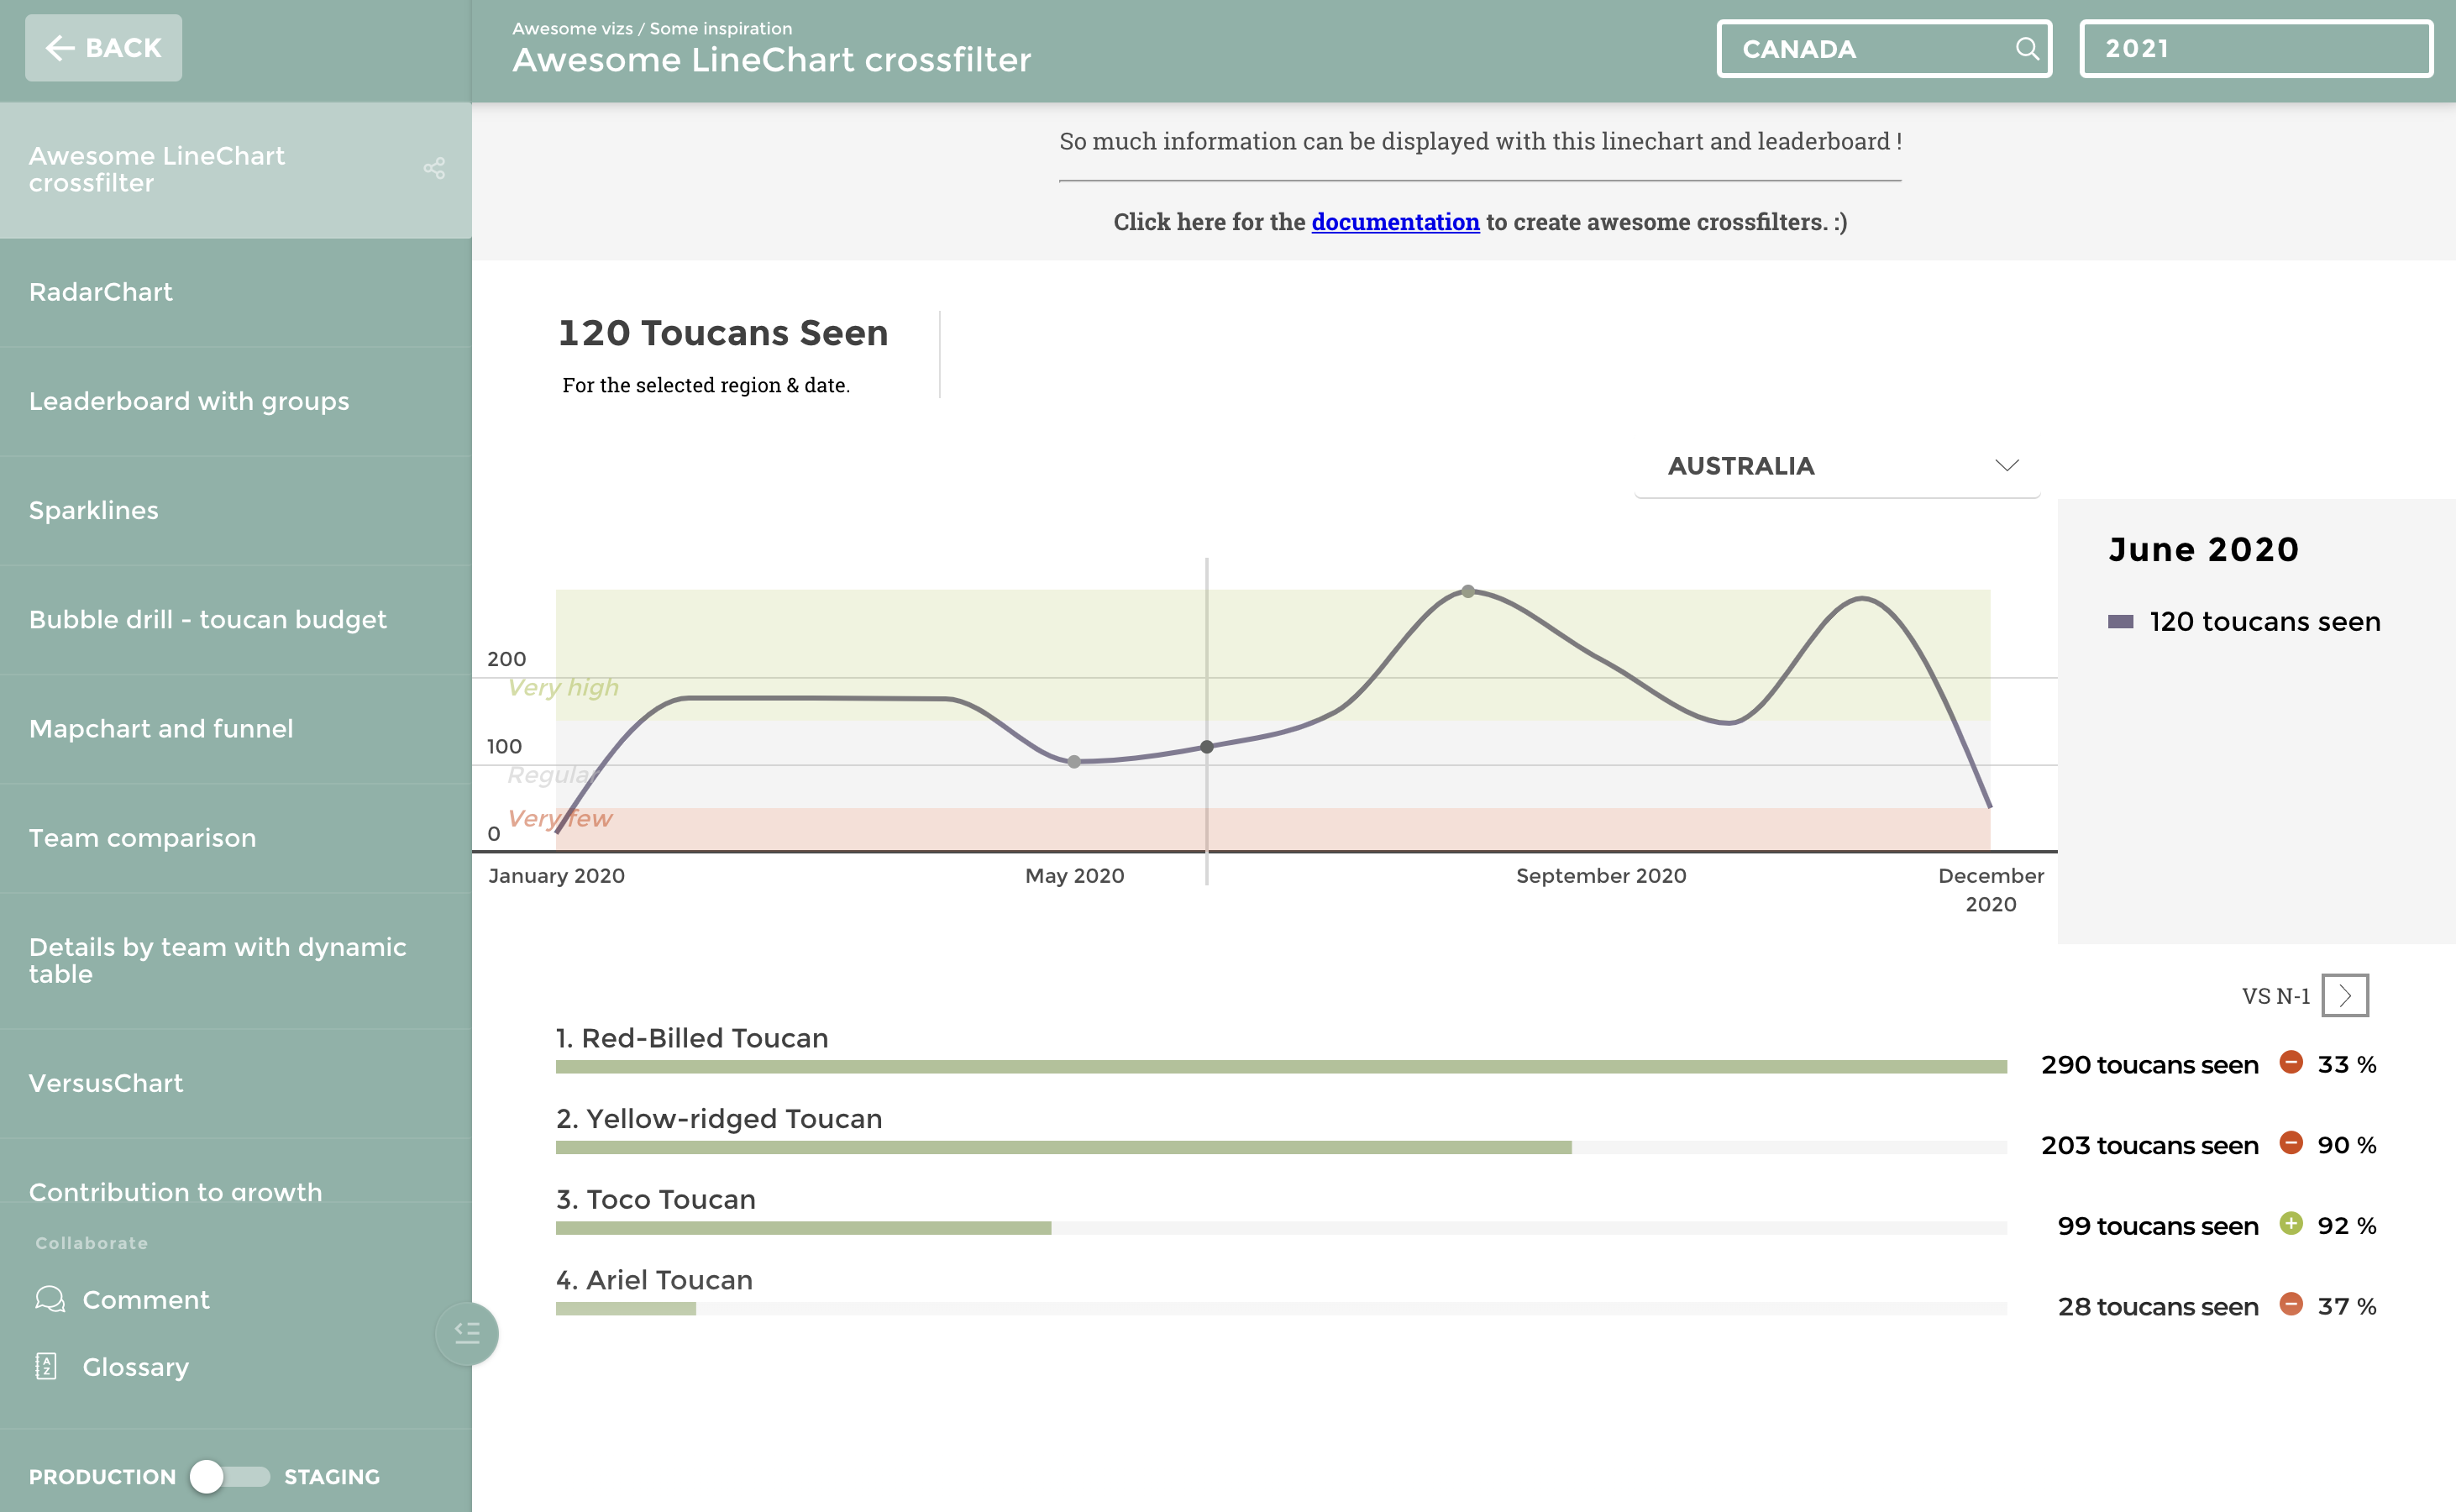Click the sidebar collapse round button

(467, 1332)
